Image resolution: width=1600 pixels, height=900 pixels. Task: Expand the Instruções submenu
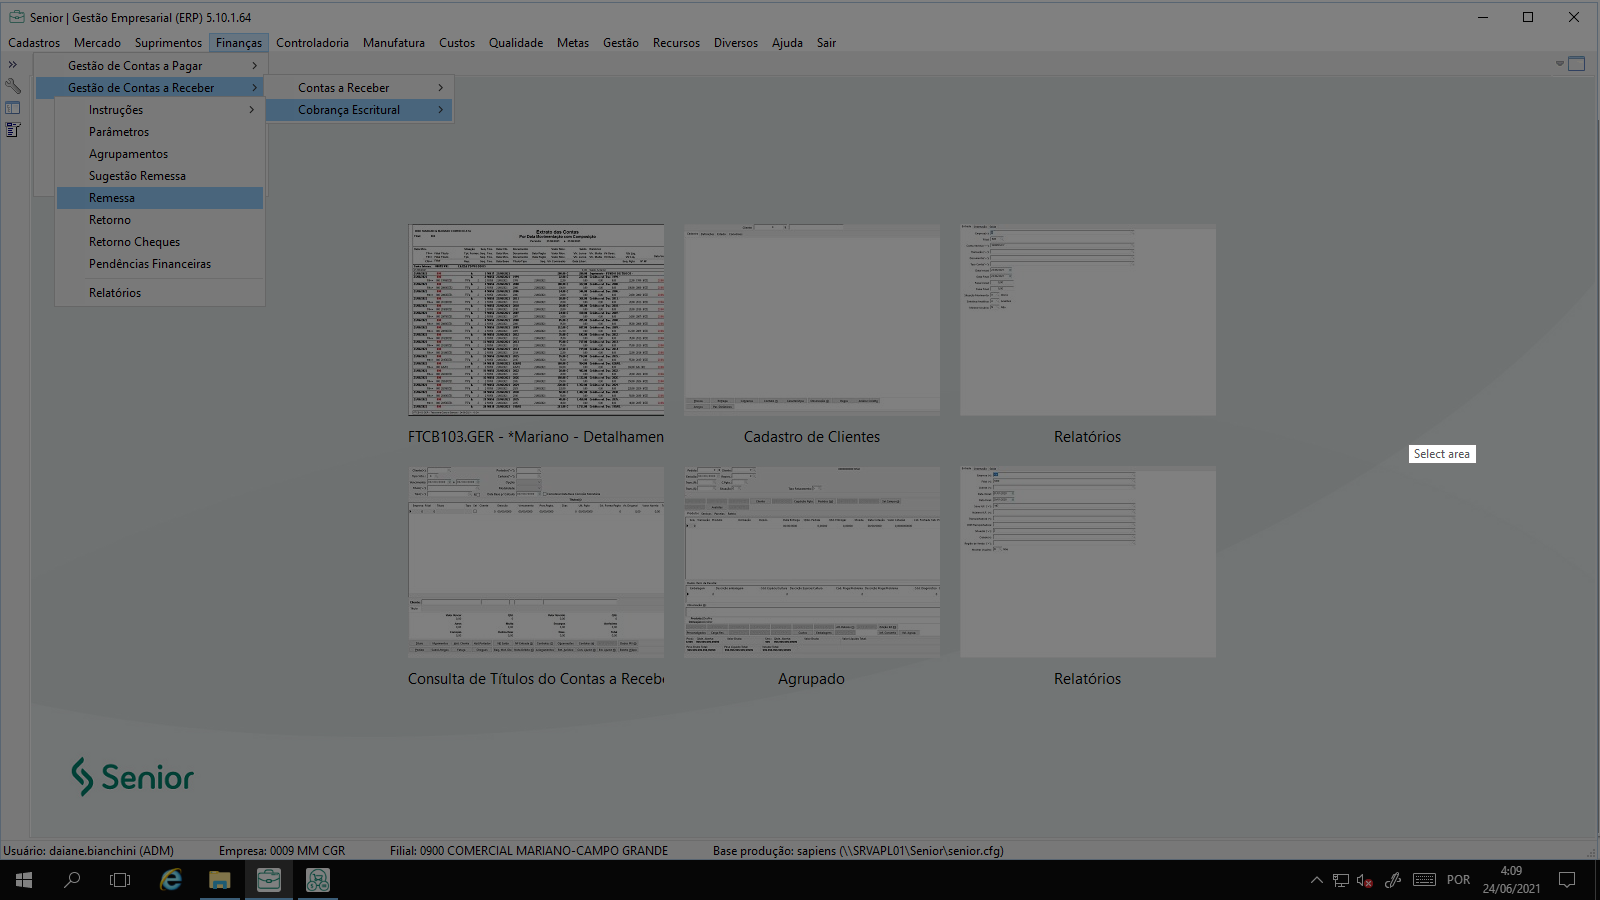point(160,110)
